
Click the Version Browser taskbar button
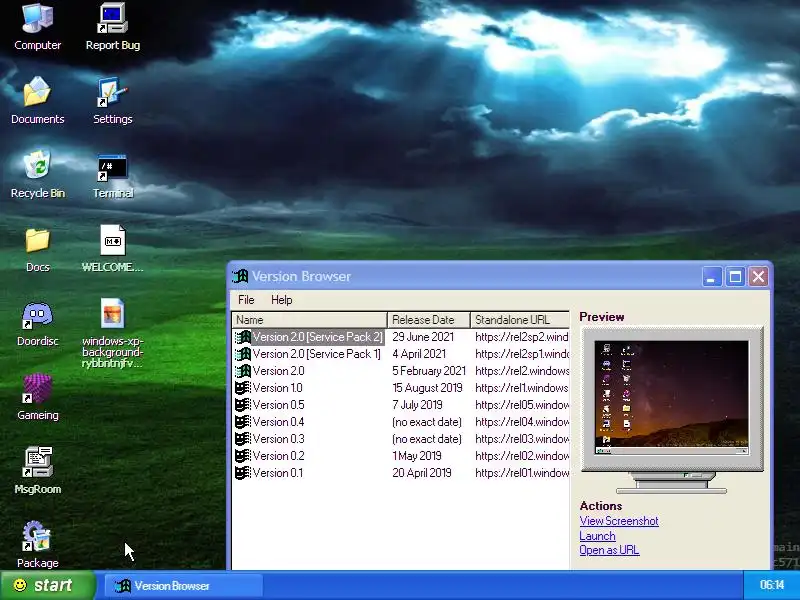[184, 586]
